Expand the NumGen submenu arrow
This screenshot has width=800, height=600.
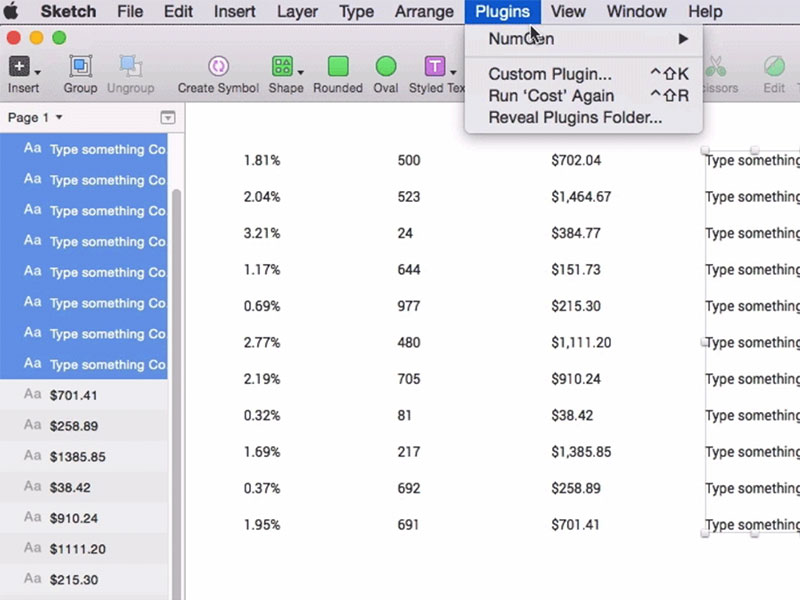[x=683, y=39]
